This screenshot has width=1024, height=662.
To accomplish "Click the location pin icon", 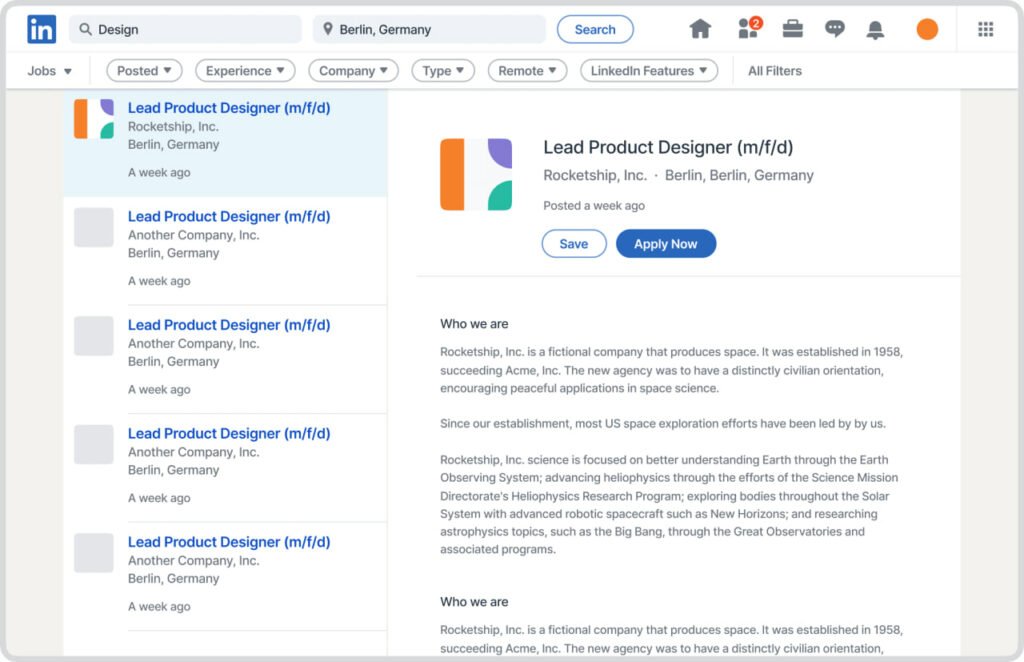I will [328, 29].
